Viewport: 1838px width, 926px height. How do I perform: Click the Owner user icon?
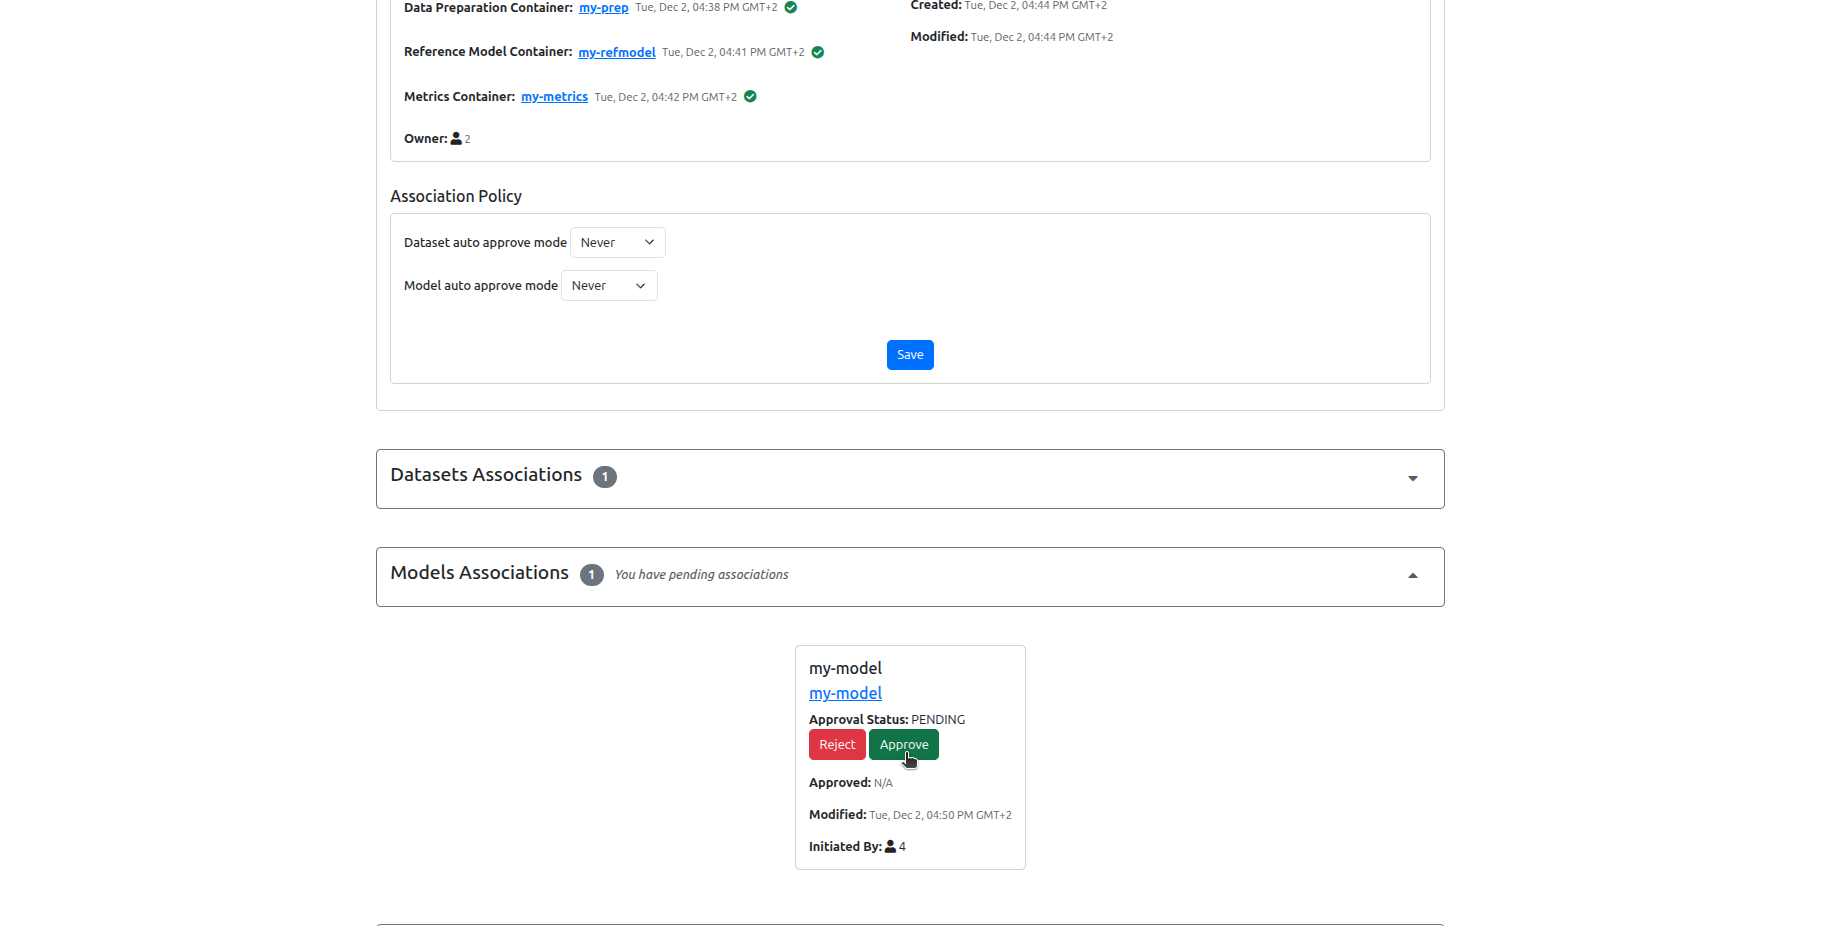tap(456, 139)
